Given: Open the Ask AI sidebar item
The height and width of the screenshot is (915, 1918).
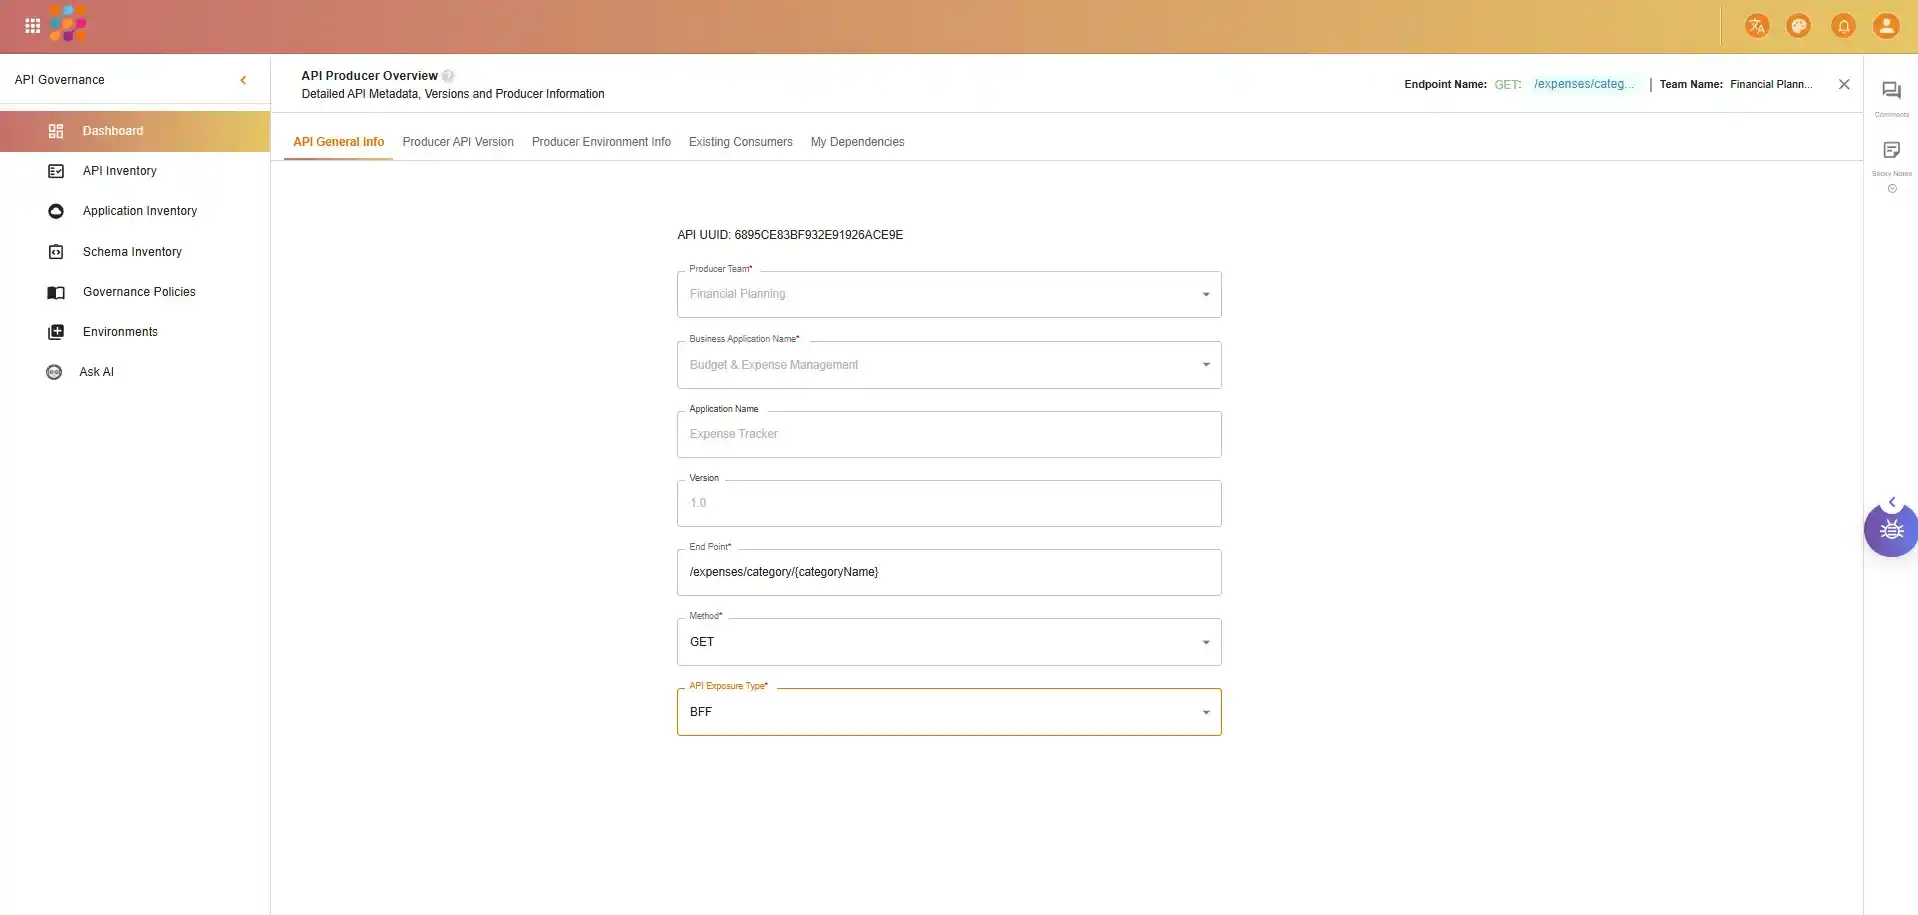Looking at the screenshot, I should [x=96, y=372].
